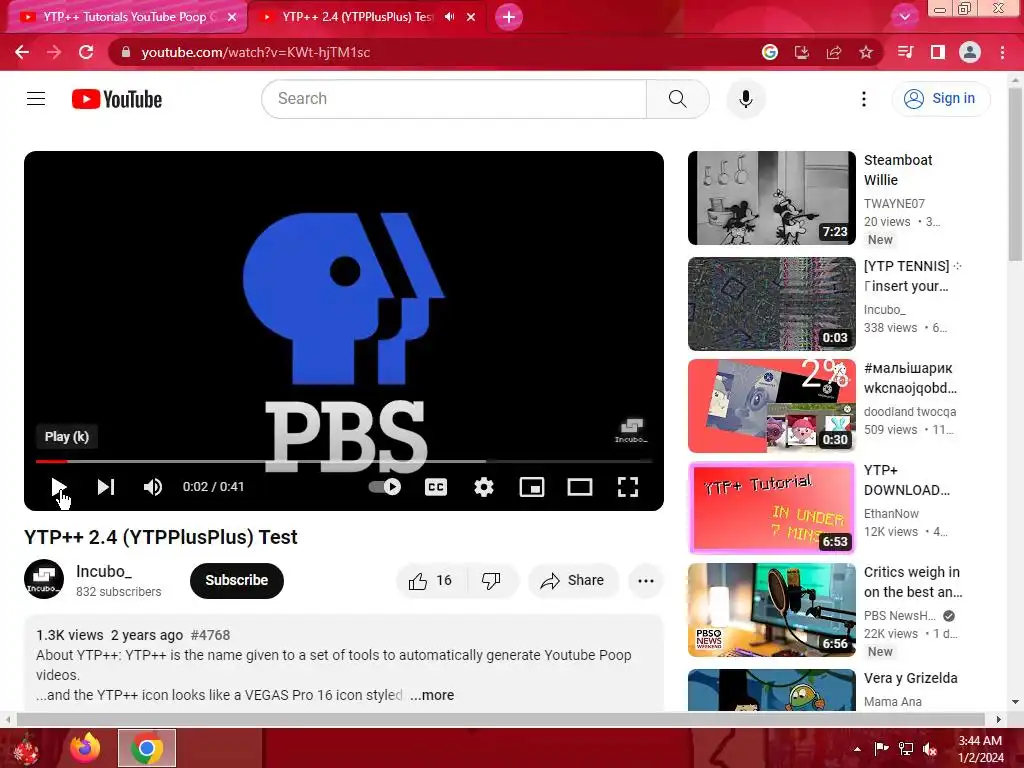This screenshot has width=1024, height=768.
Task: Open Google icon in address bar
Action: (770, 52)
